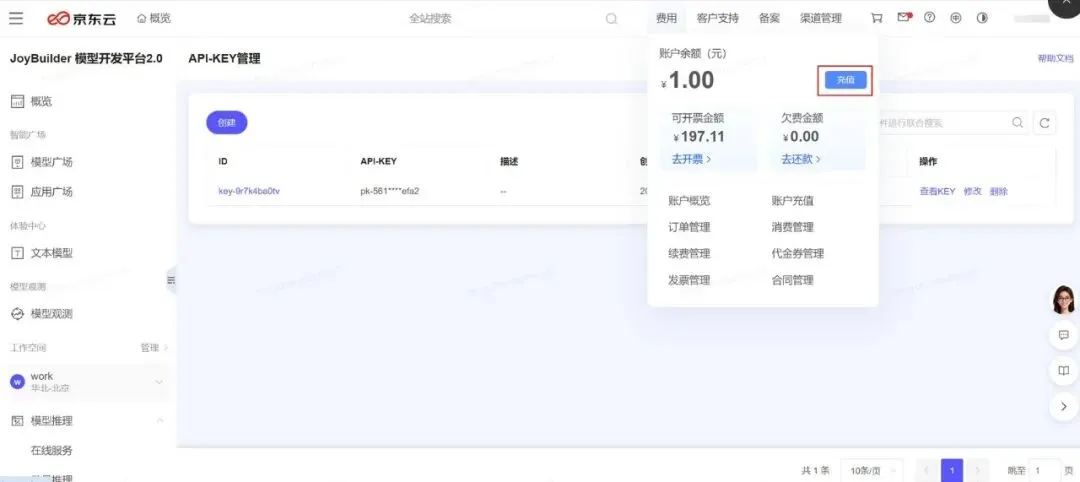Select 账户充值 in fee menu
This screenshot has width=1080, height=482.
tap(793, 201)
